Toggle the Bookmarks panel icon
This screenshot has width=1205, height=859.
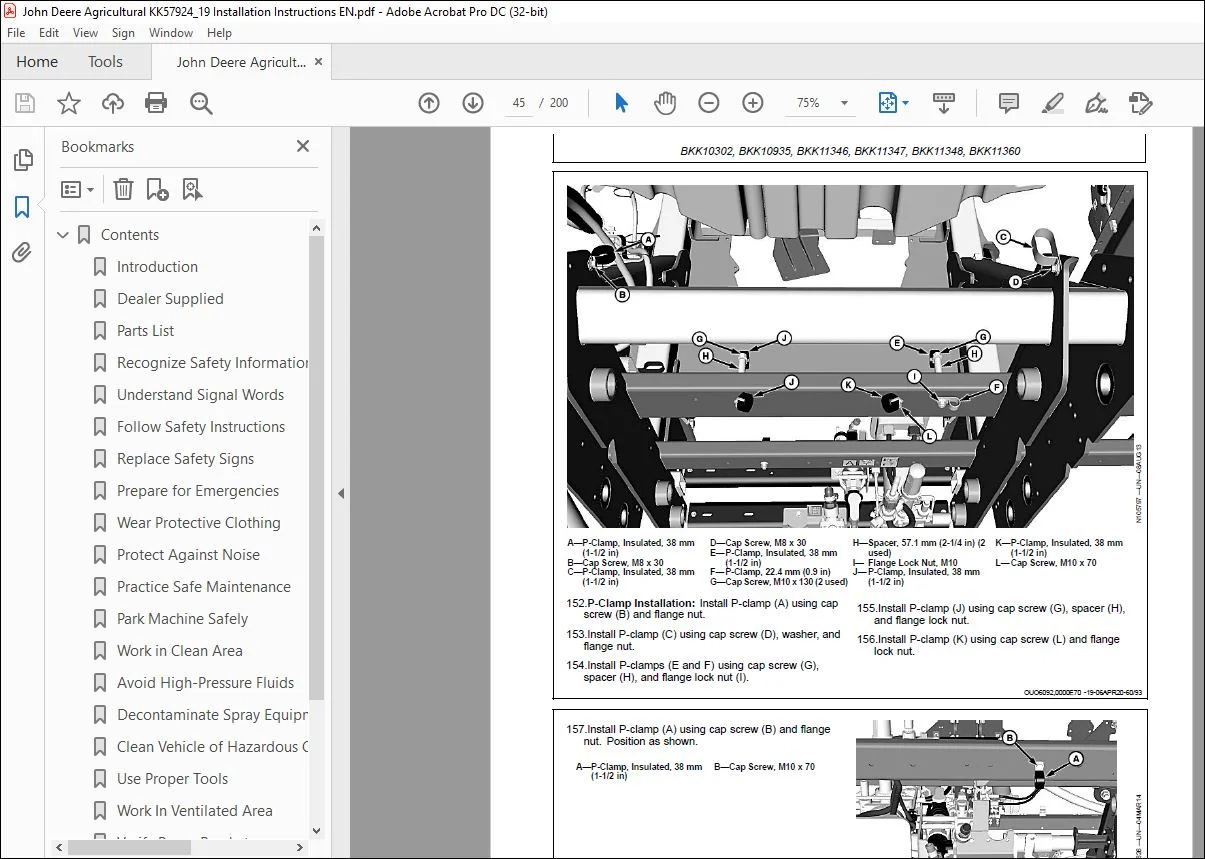coord(22,207)
